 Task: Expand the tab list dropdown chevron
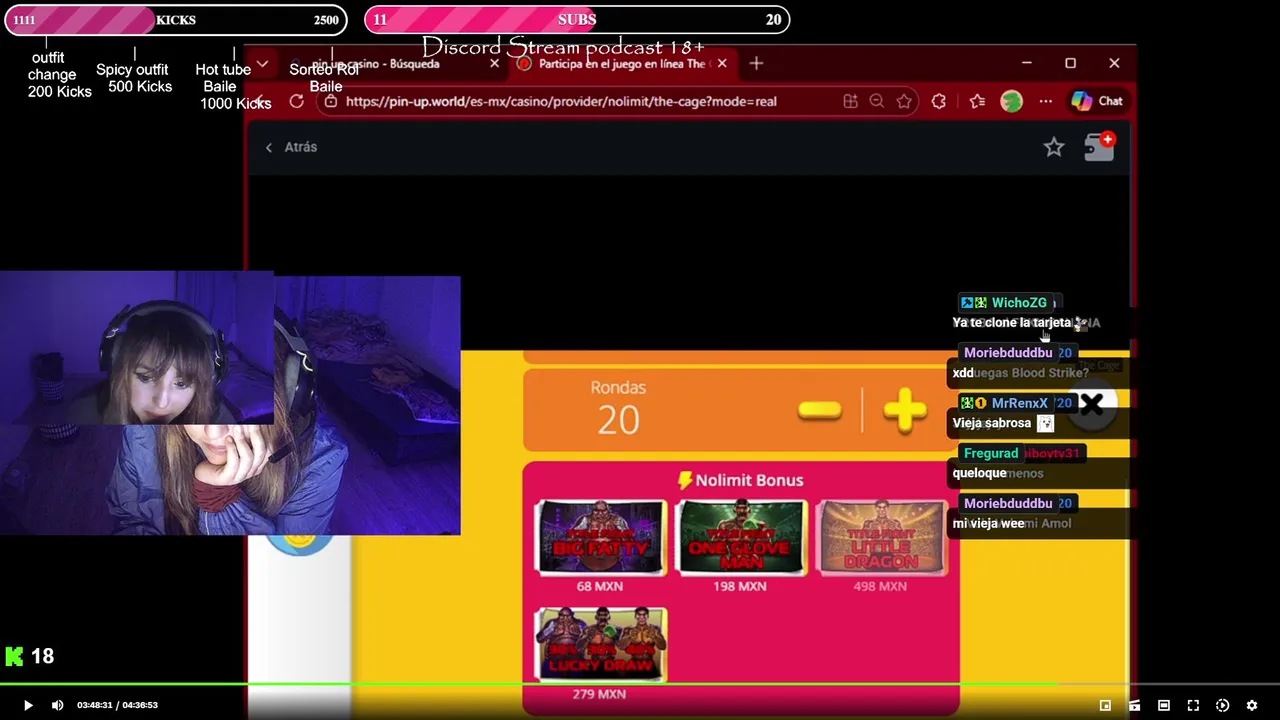point(262,63)
